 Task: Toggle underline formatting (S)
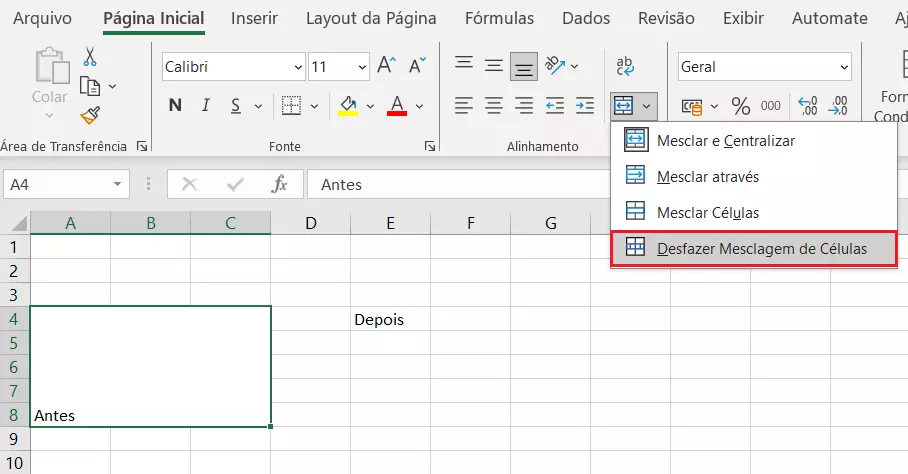point(236,105)
